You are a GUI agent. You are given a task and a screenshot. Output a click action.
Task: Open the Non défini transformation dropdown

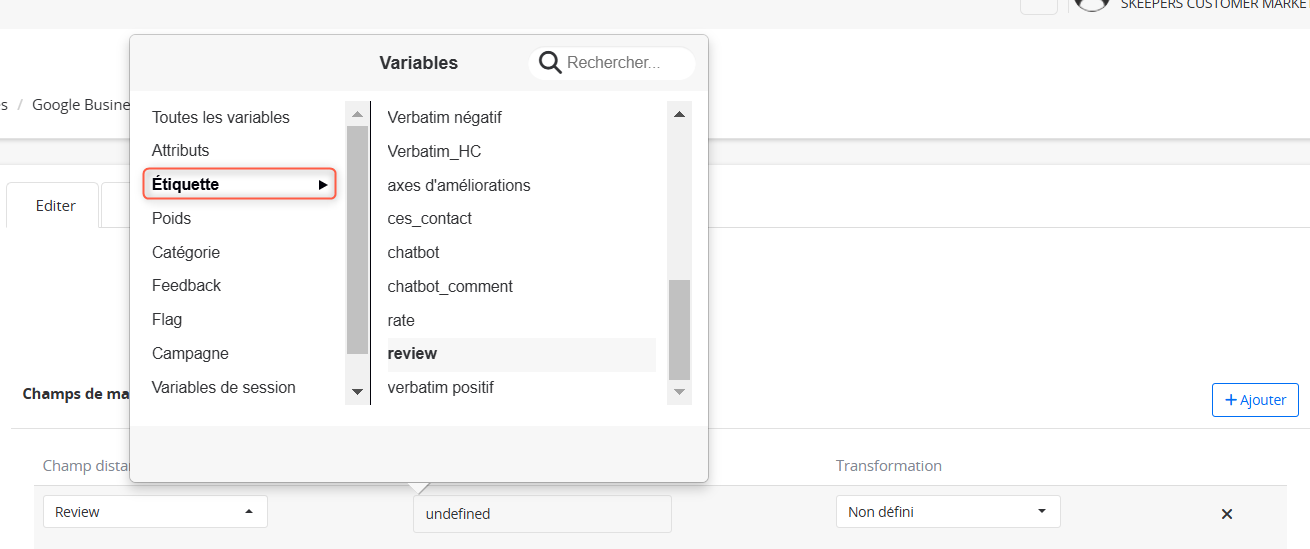pyautogui.click(x=948, y=512)
